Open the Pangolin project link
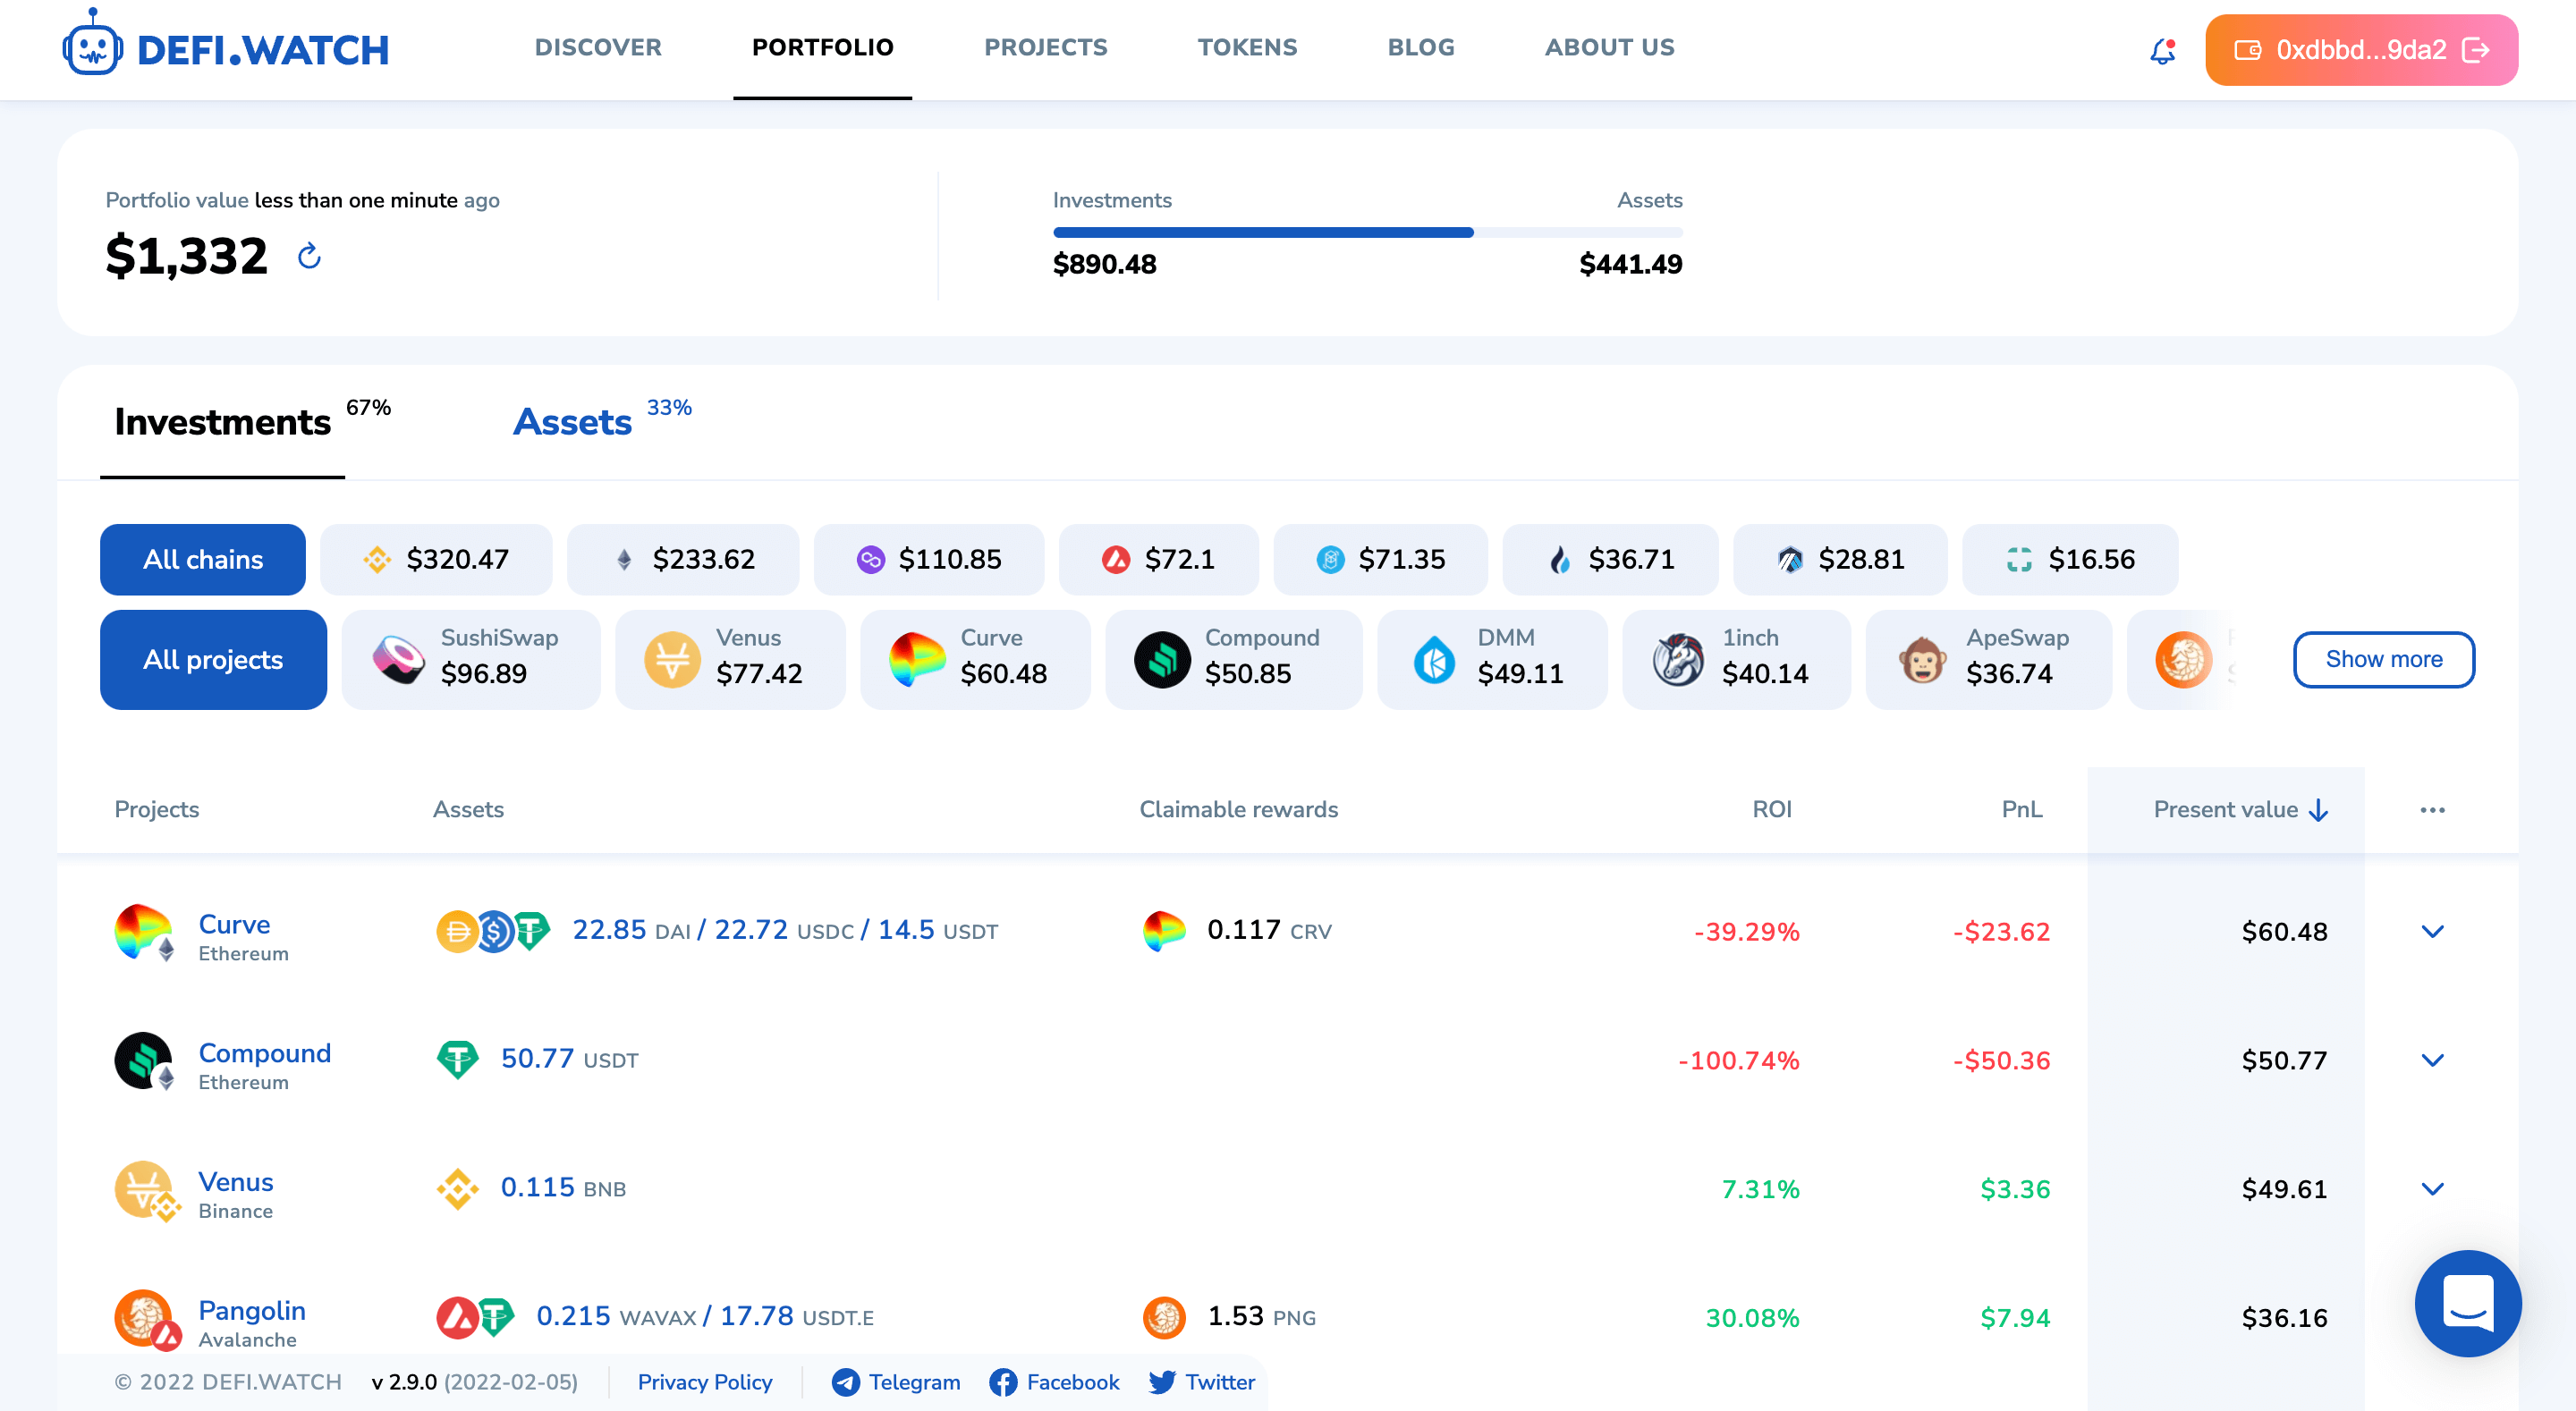The height and width of the screenshot is (1411, 2576). [251, 1312]
